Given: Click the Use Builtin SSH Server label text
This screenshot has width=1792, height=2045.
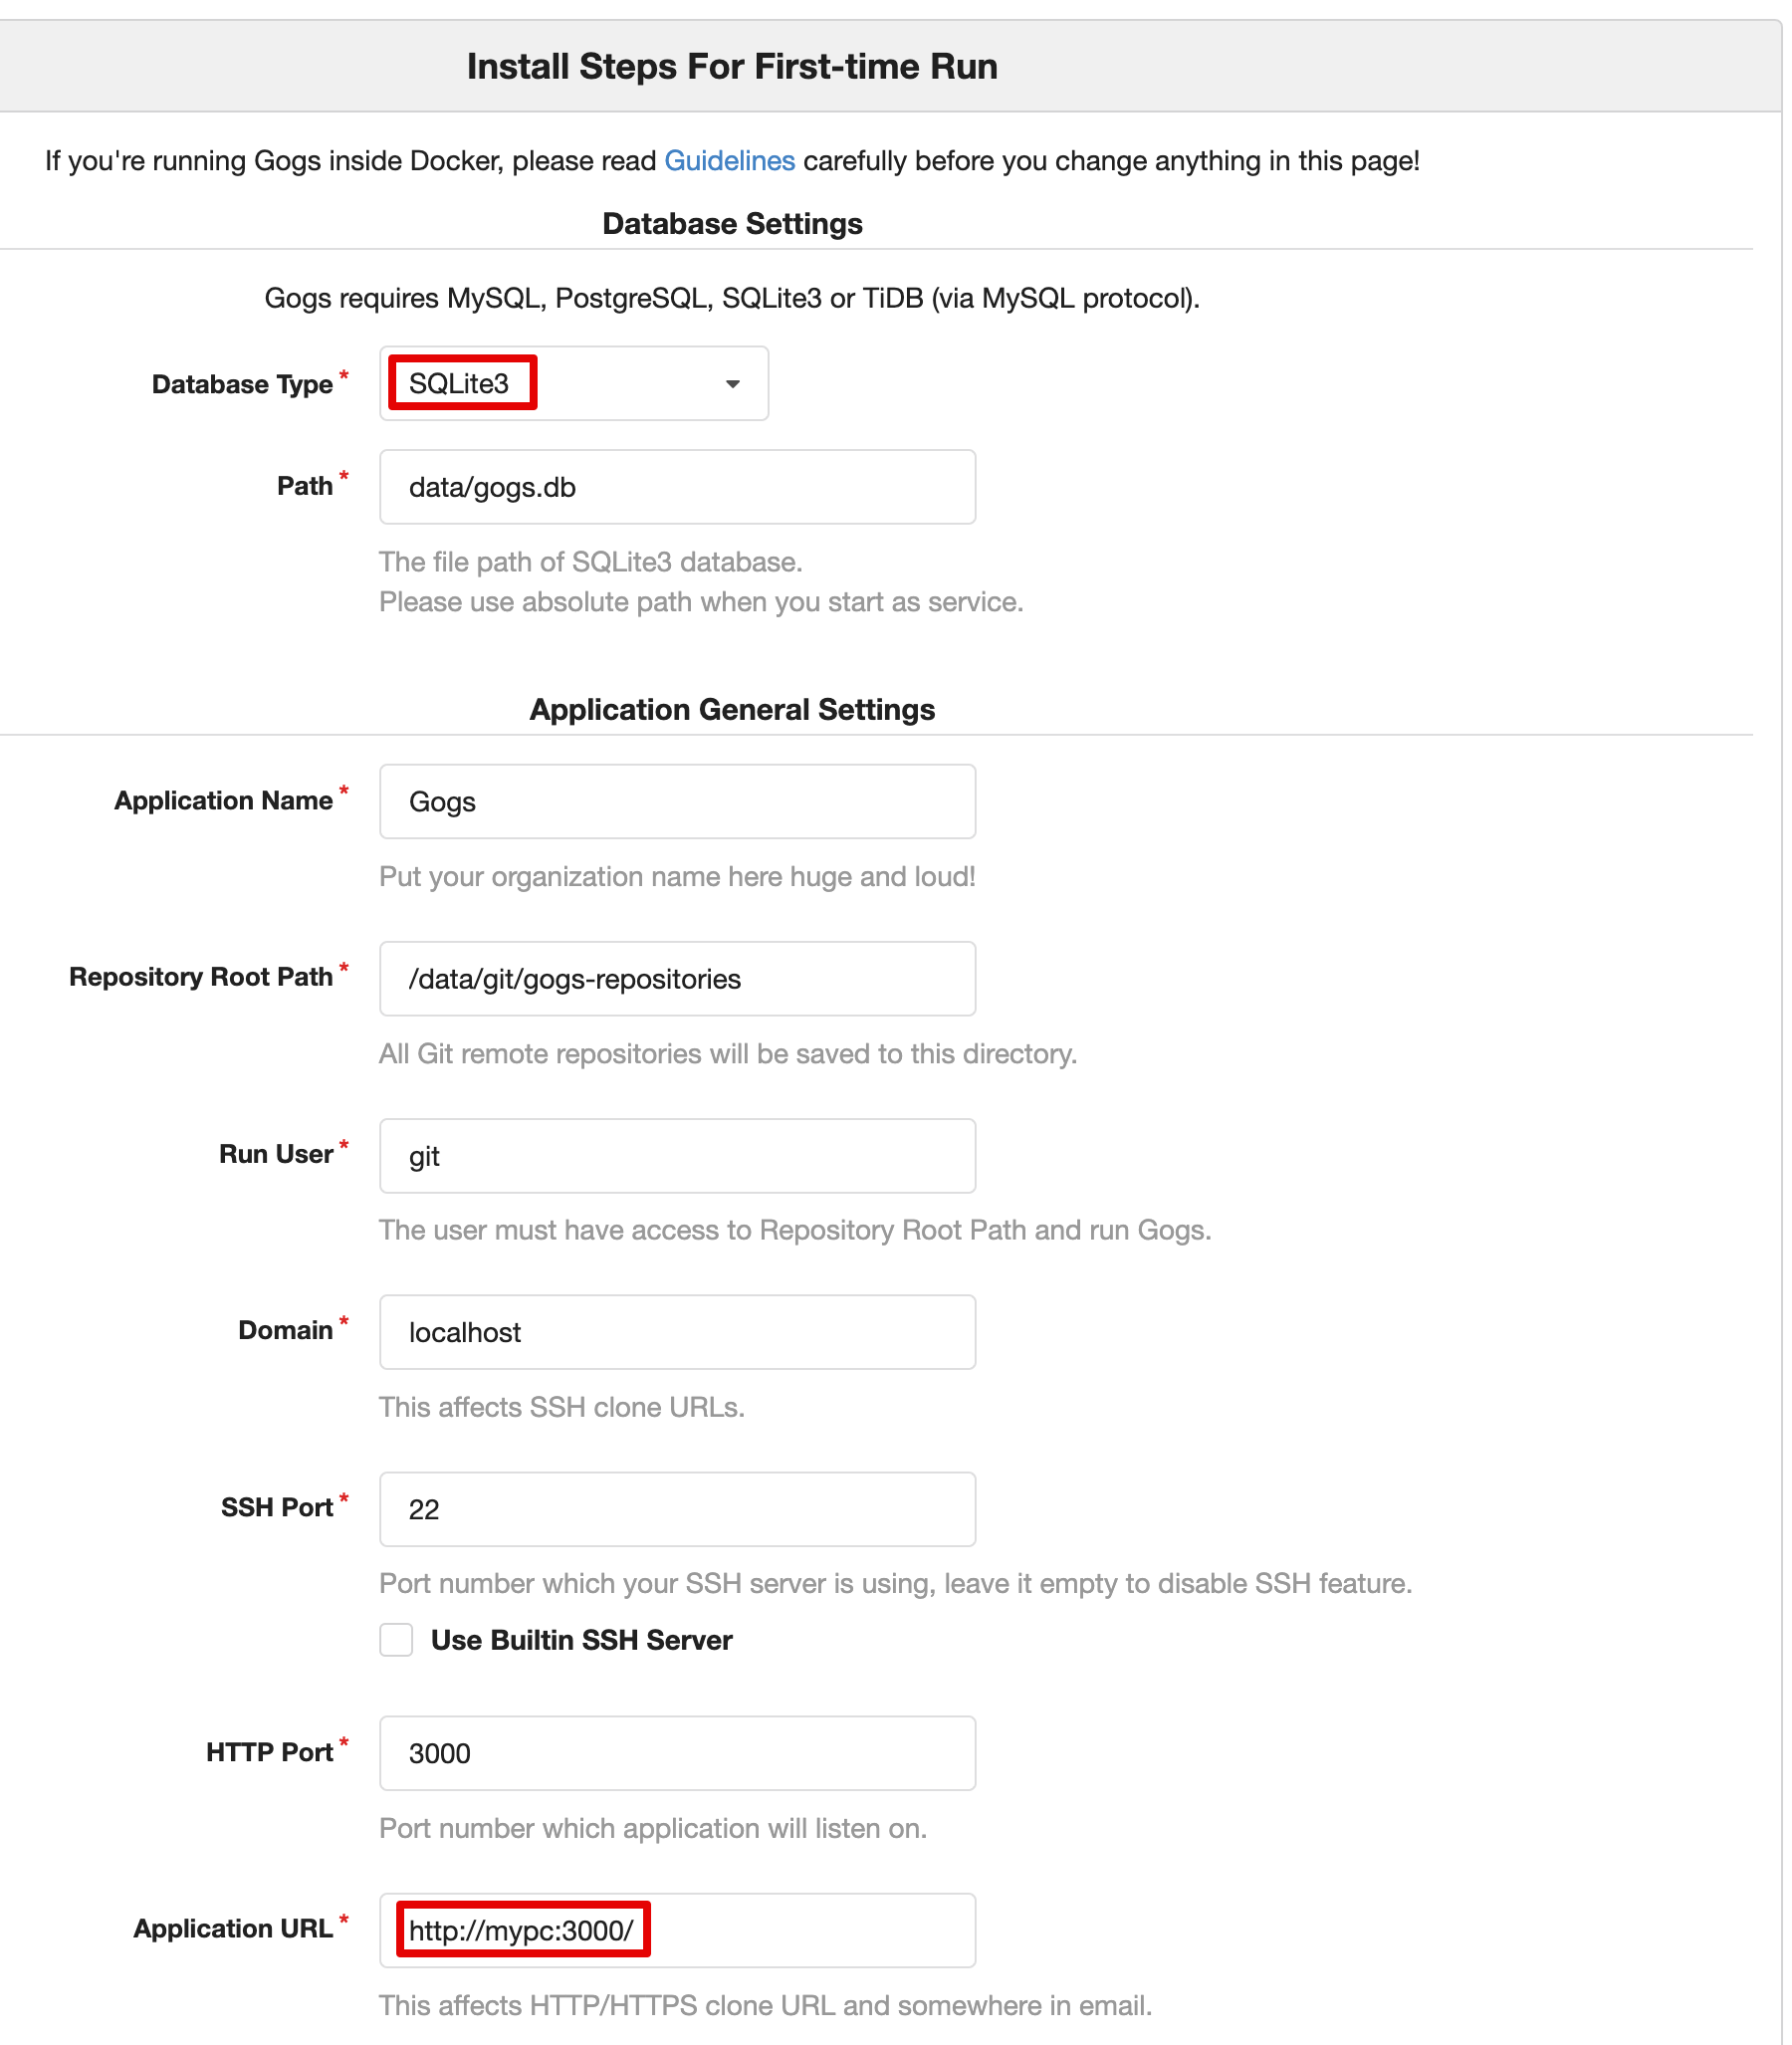Looking at the screenshot, I should click(581, 1641).
